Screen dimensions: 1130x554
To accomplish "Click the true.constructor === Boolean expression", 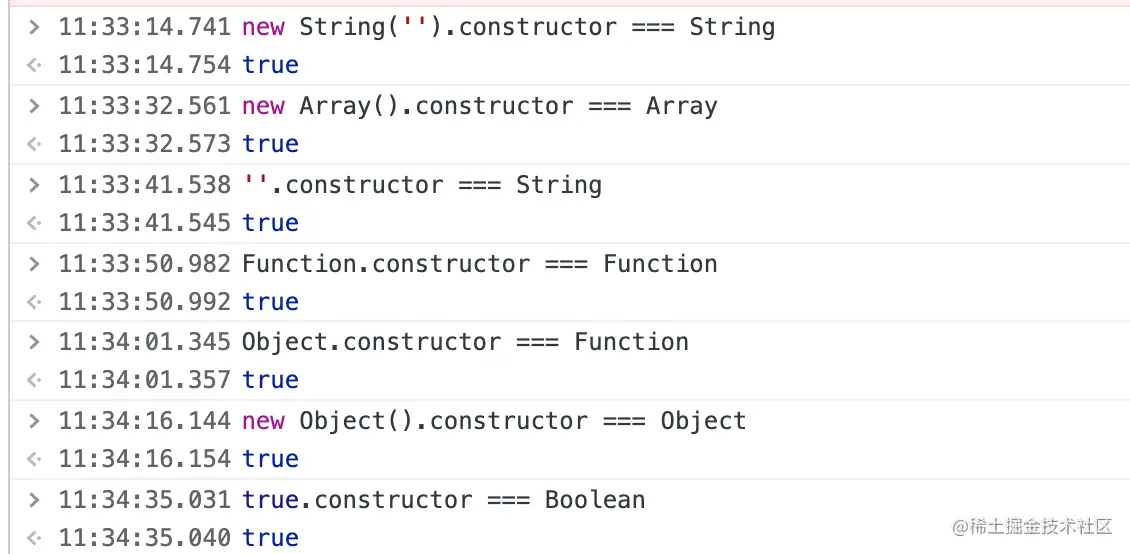I will coord(443,500).
